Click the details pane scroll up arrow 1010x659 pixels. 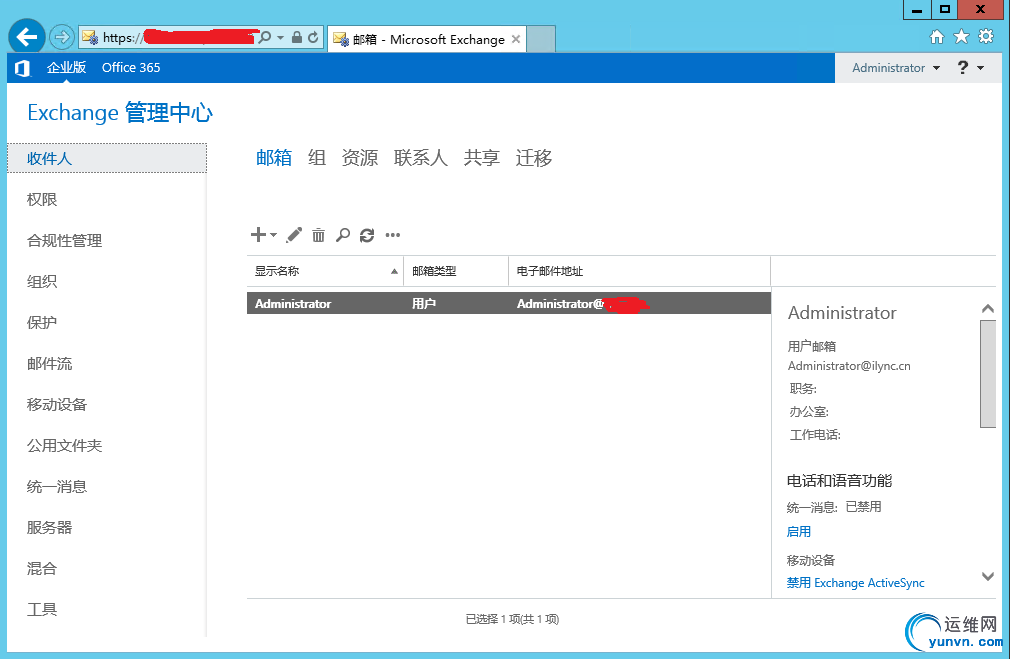pyautogui.click(x=987, y=309)
